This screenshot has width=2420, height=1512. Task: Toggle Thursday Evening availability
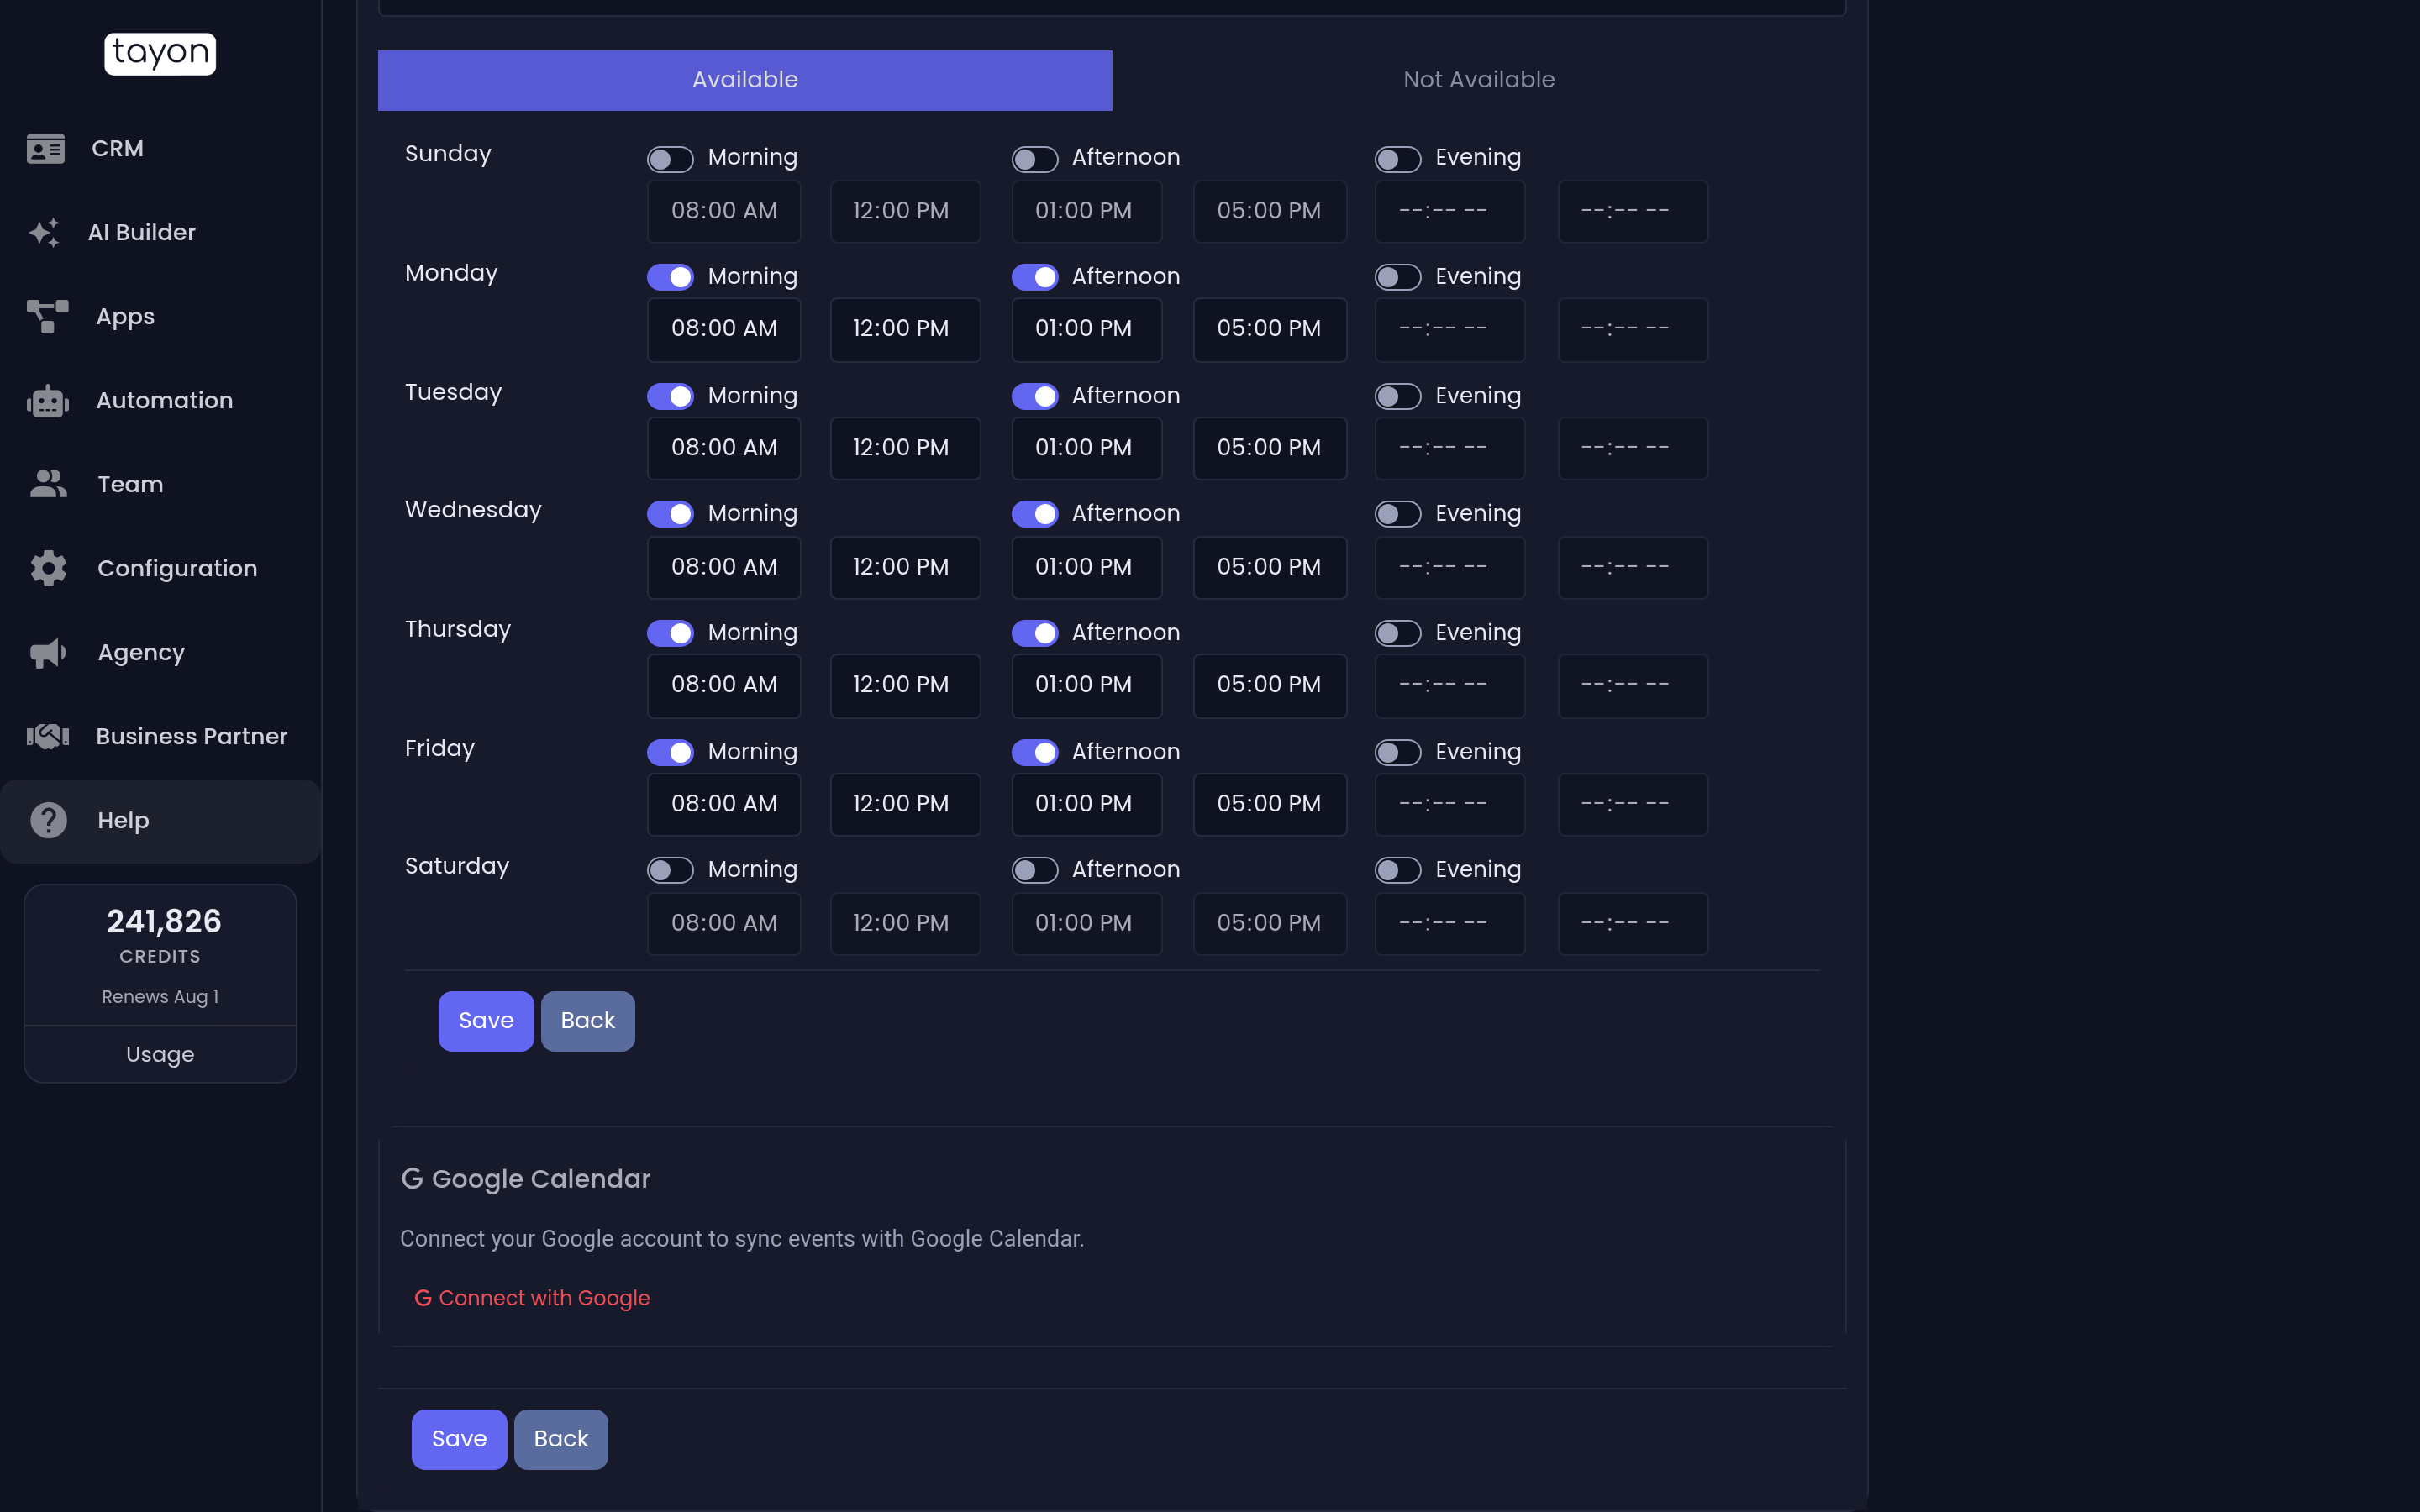coord(1397,633)
